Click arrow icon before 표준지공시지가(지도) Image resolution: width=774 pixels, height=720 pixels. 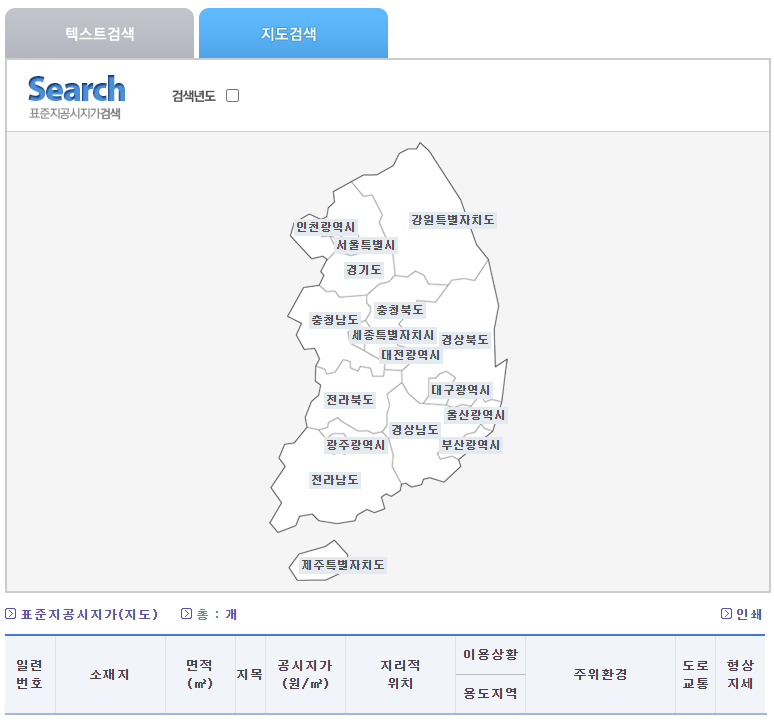point(10,613)
